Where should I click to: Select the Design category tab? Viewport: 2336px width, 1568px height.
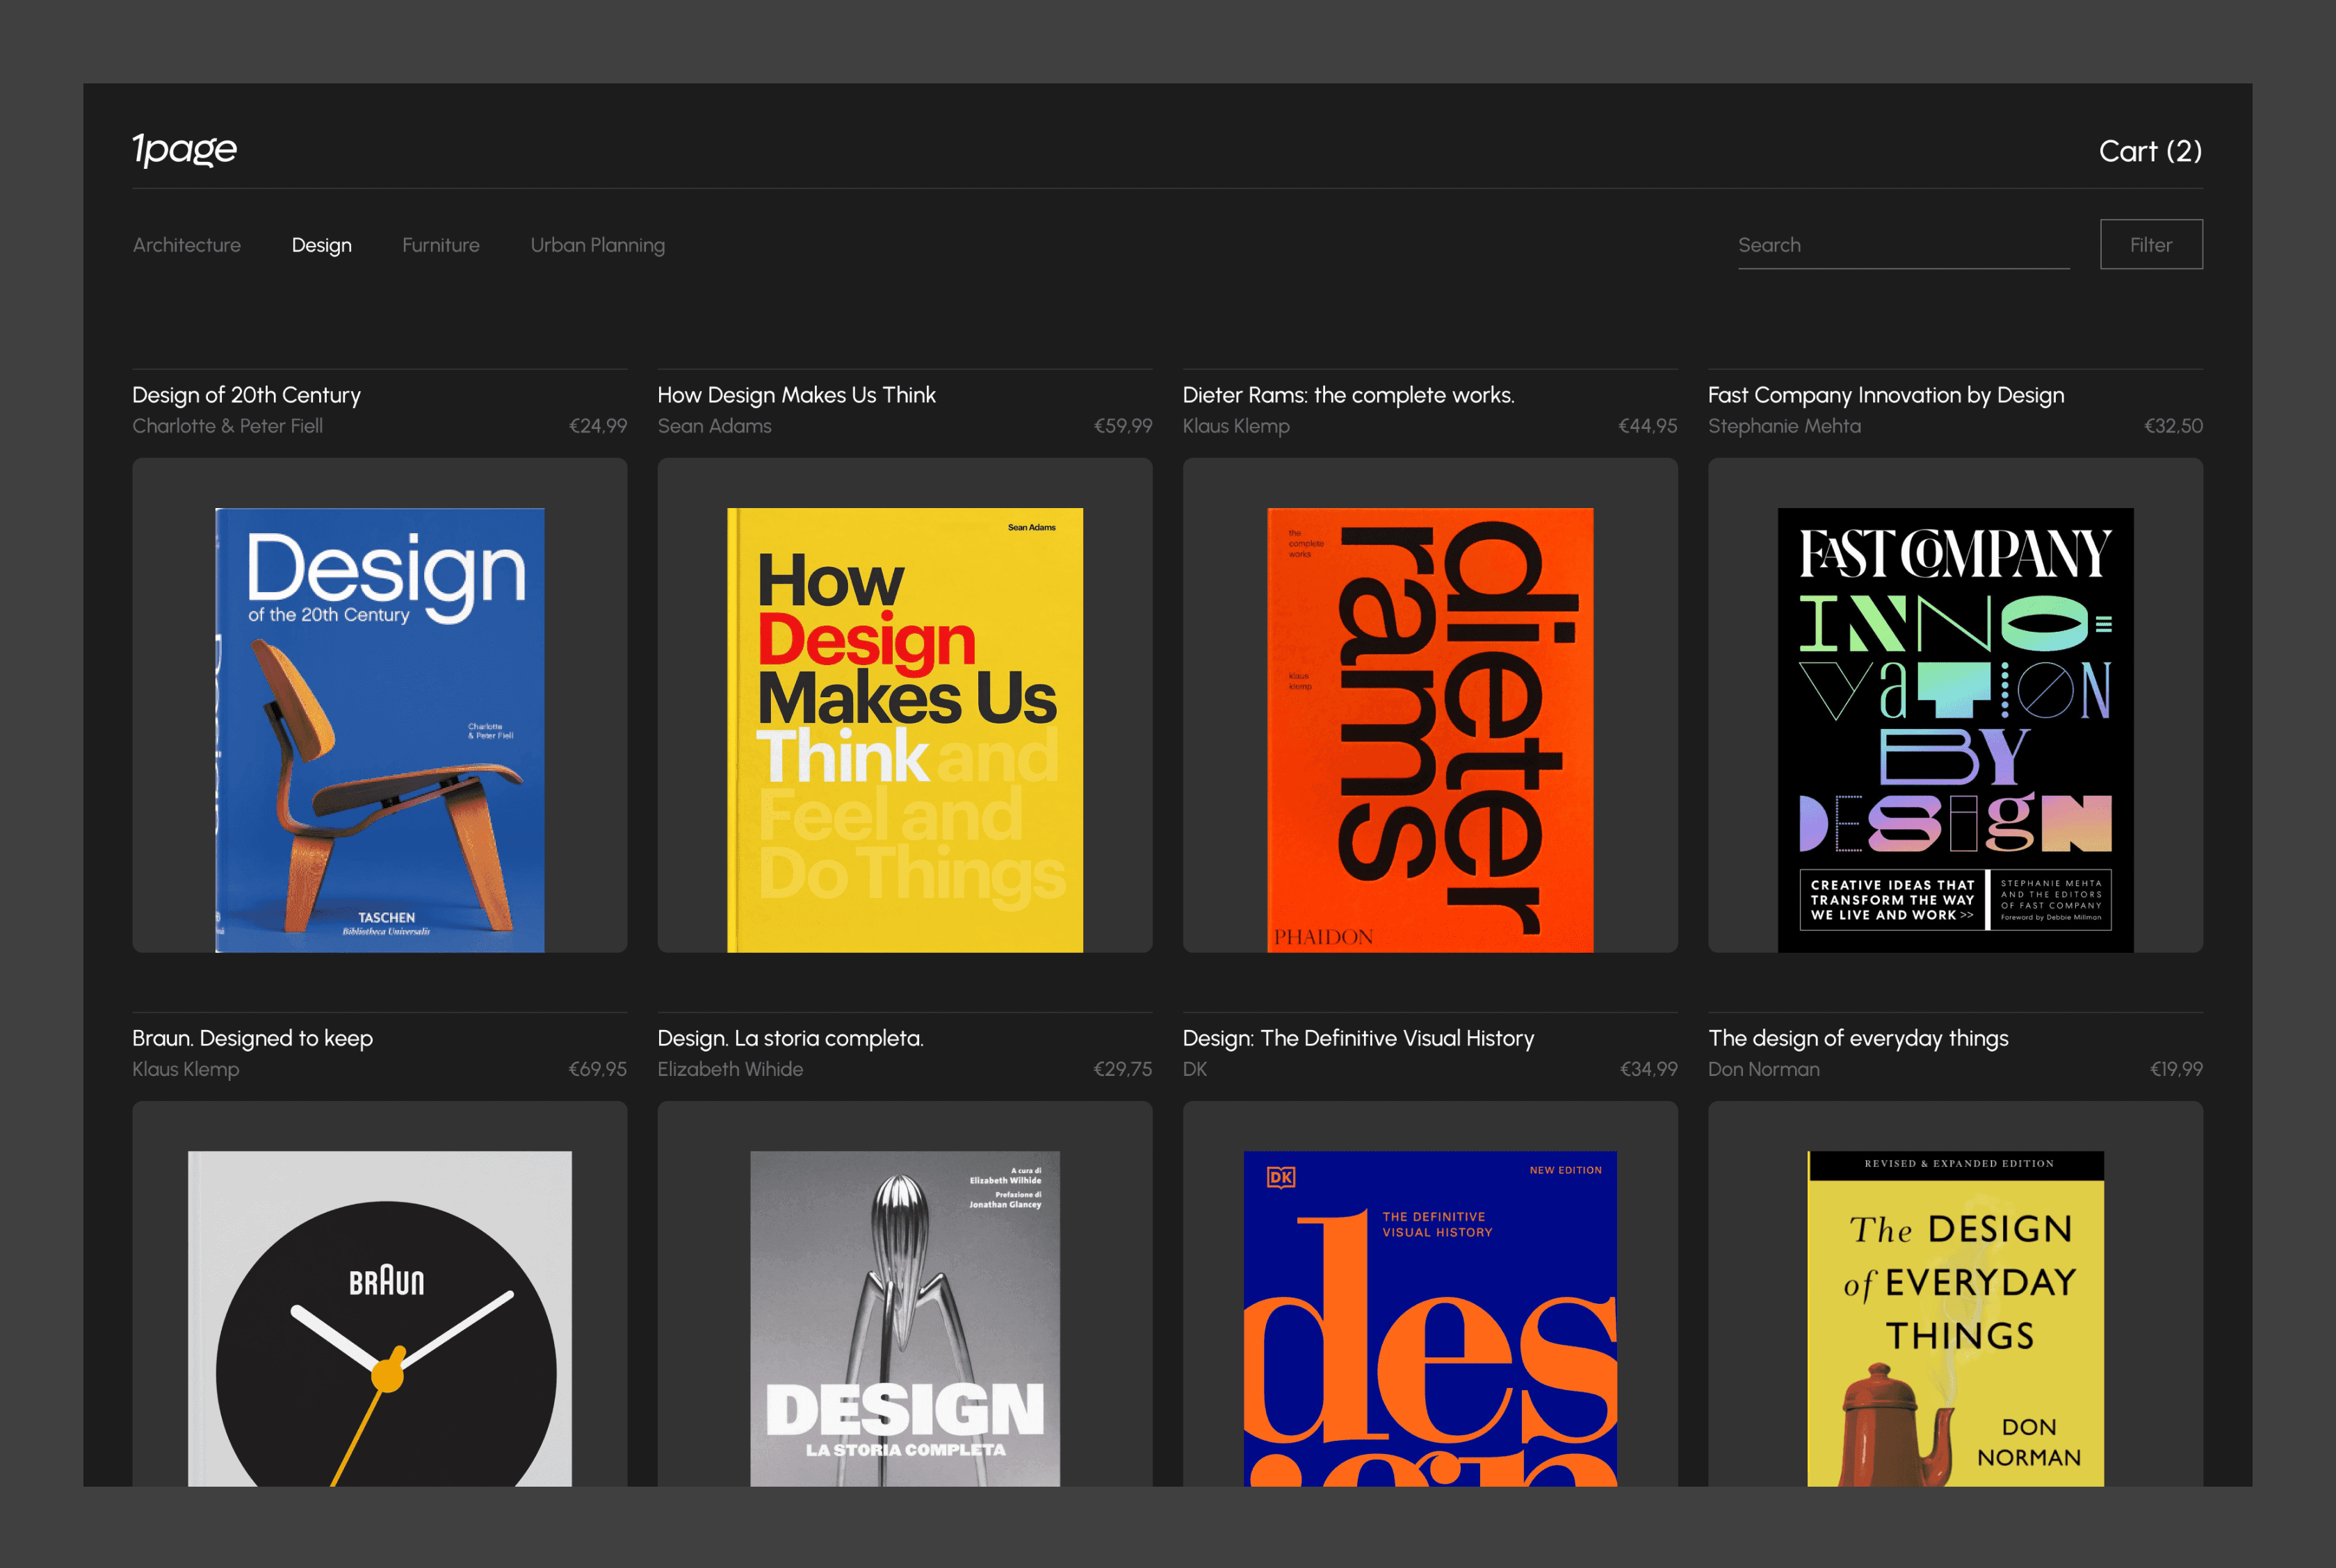tap(321, 245)
